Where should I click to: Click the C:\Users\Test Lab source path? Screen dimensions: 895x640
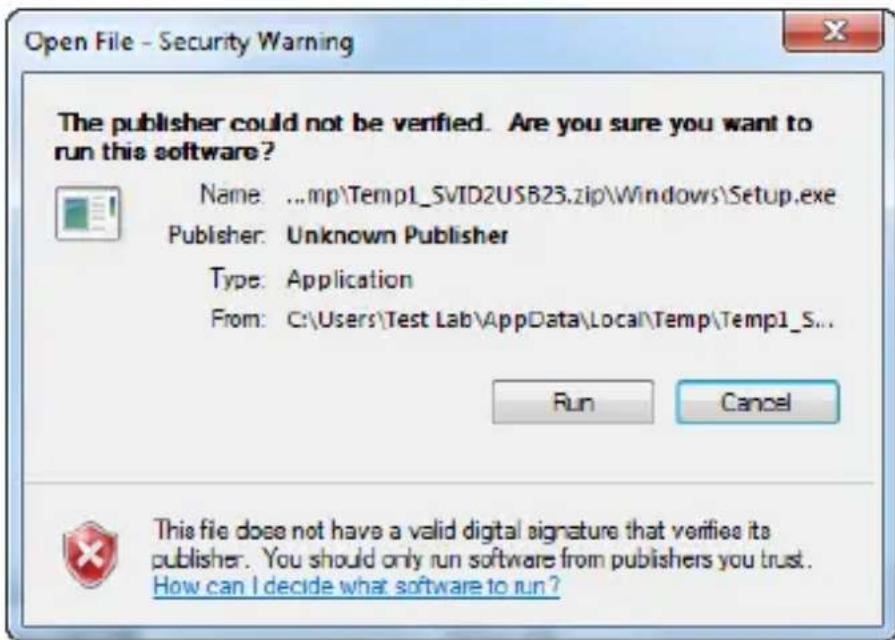click(560, 320)
